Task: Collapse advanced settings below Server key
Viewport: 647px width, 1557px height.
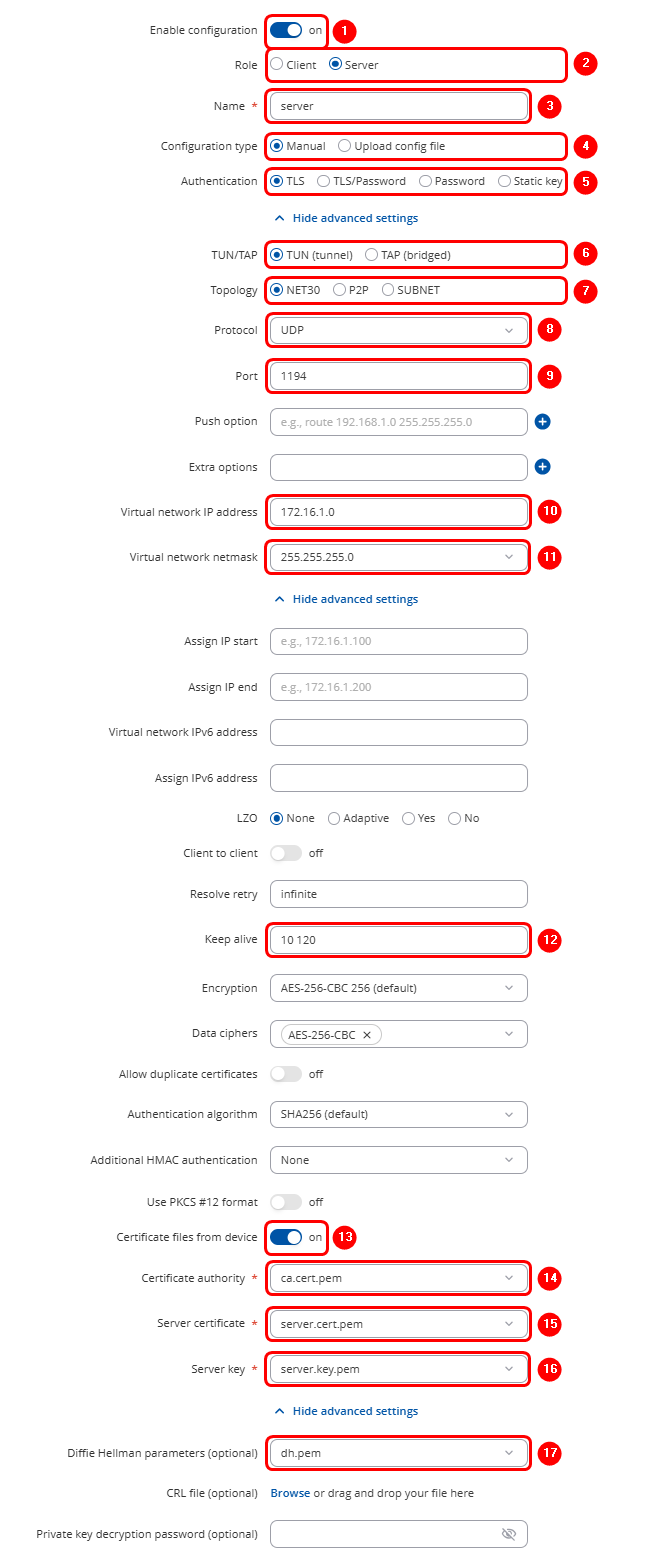Action: point(346,1411)
